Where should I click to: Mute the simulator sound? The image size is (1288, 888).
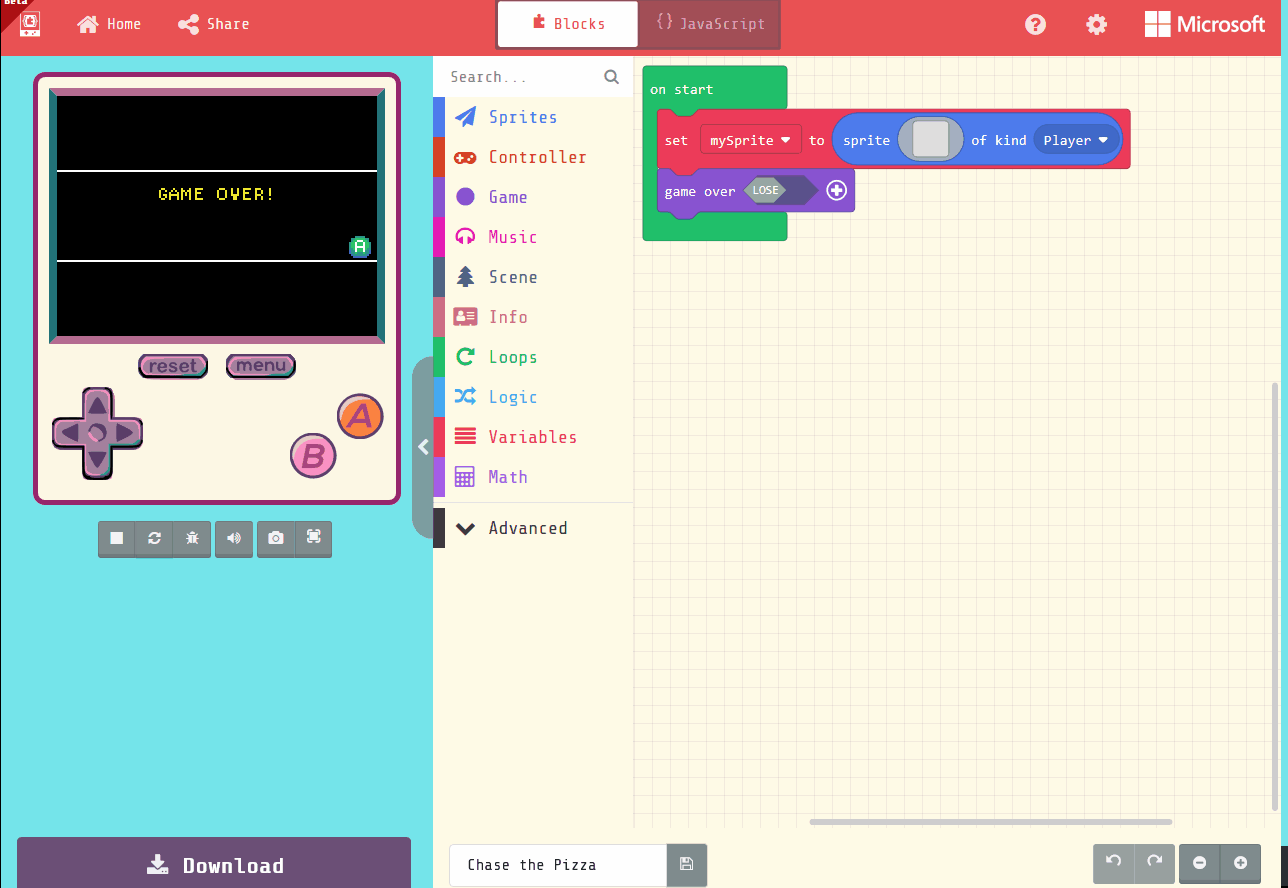tap(233, 539)
